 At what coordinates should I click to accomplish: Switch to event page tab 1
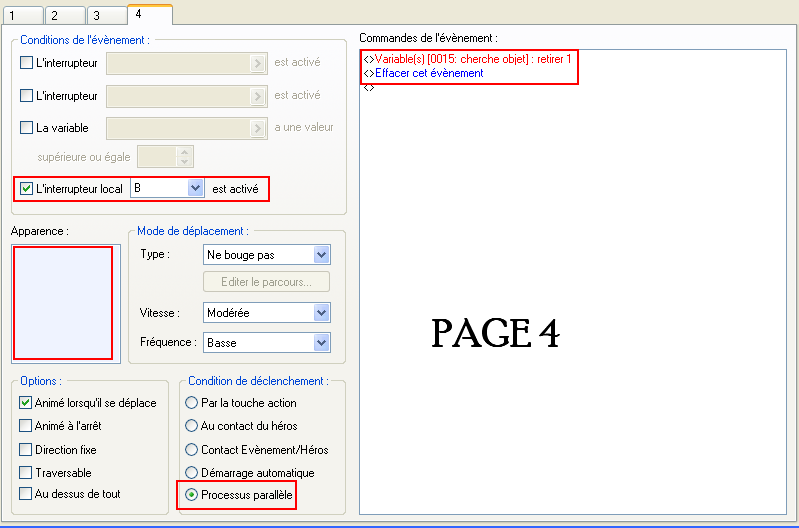(23, 16)
